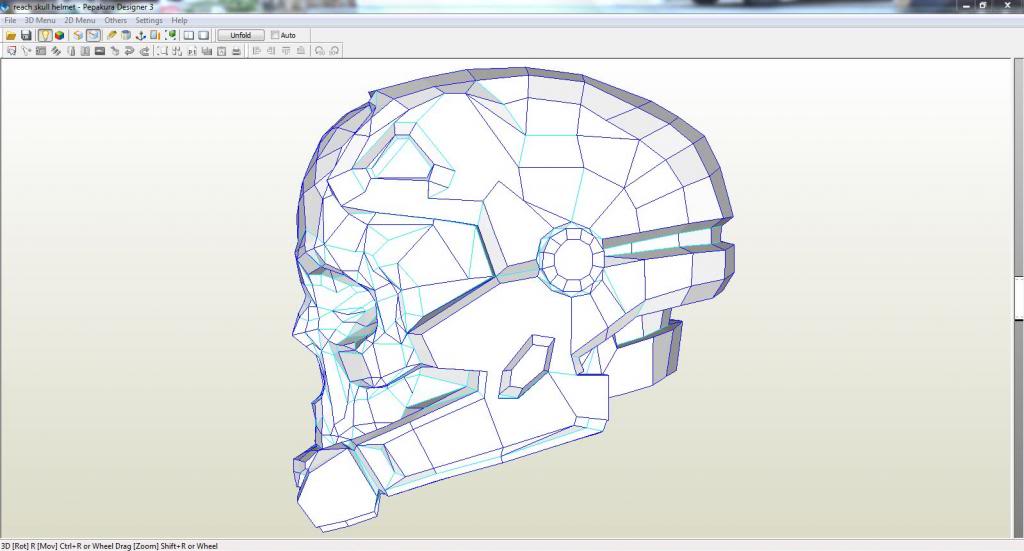The height and width of the screenshot is (551, 1024).
Task: Click the Unfold button
Action: pyautogui.click(x=240, y=35)
